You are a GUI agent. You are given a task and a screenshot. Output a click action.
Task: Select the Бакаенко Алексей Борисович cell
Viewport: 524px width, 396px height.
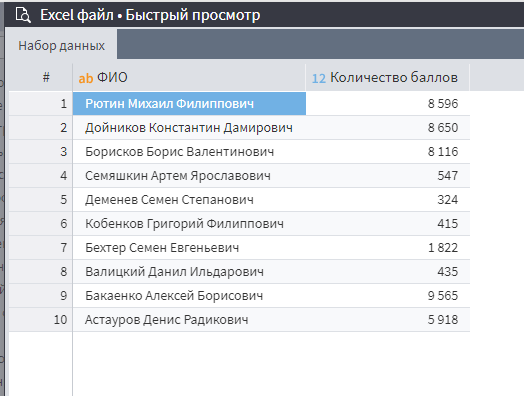click(189, 296)
